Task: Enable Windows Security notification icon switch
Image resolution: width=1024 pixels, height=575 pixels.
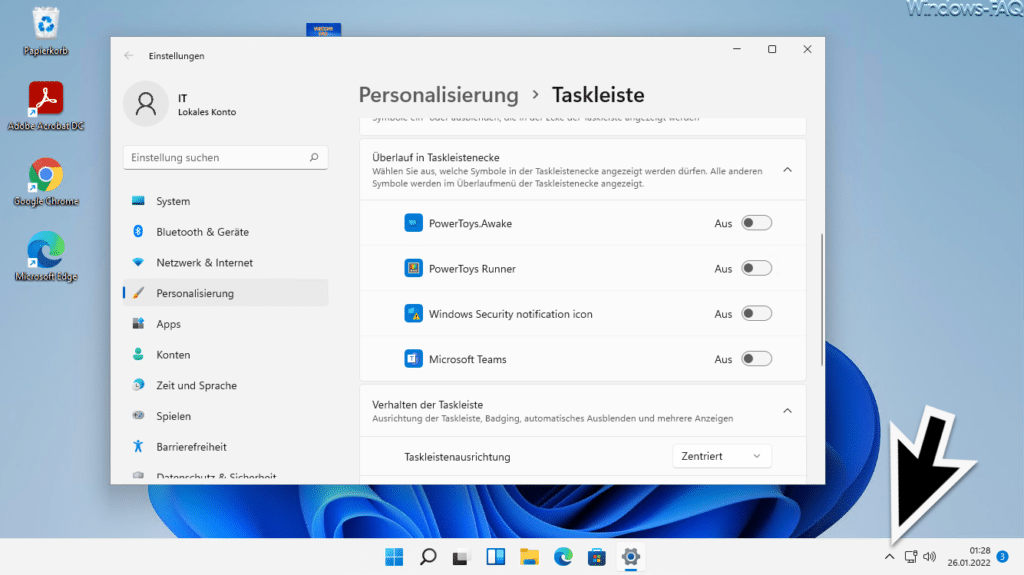Action: (x=756, y=314)
